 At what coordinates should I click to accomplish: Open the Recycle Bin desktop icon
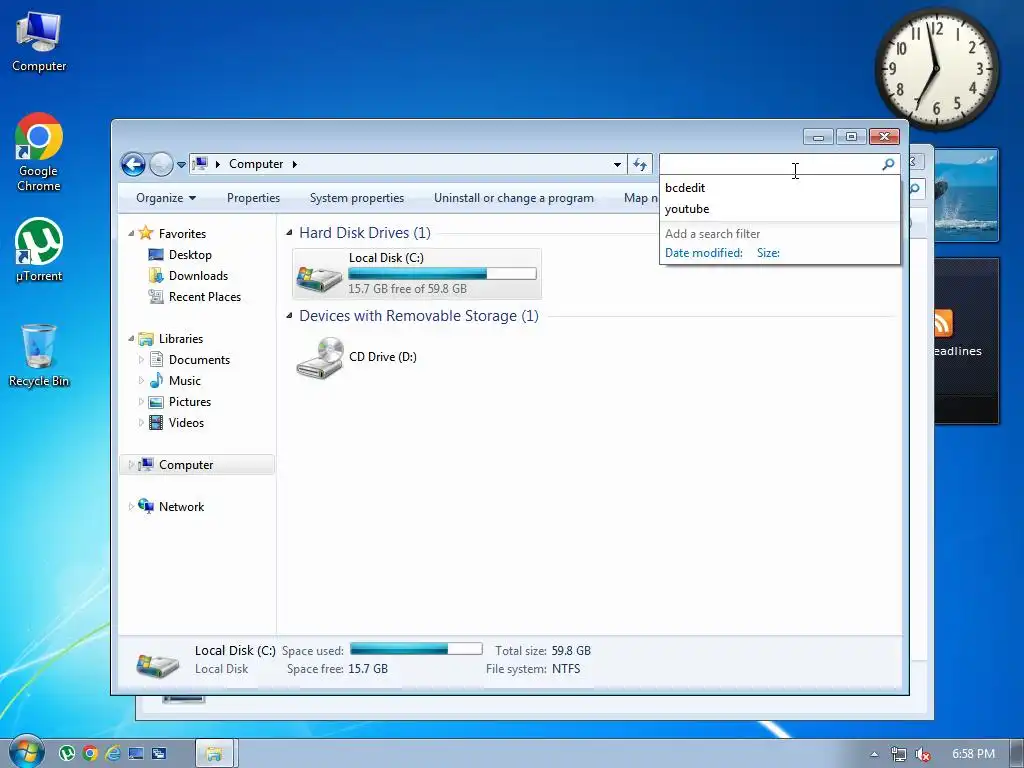click(x=39, y=356)
